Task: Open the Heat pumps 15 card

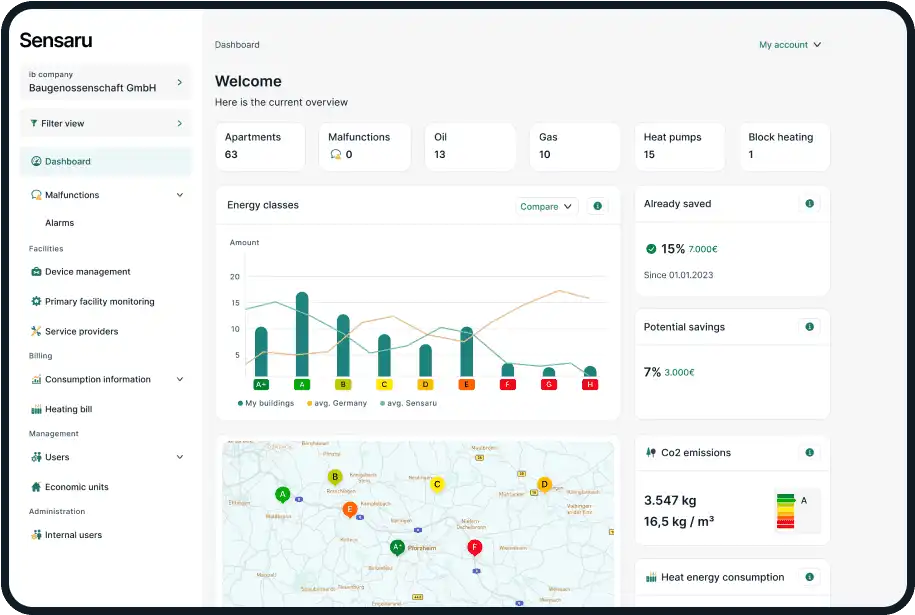Action: [x=680, y=146]
